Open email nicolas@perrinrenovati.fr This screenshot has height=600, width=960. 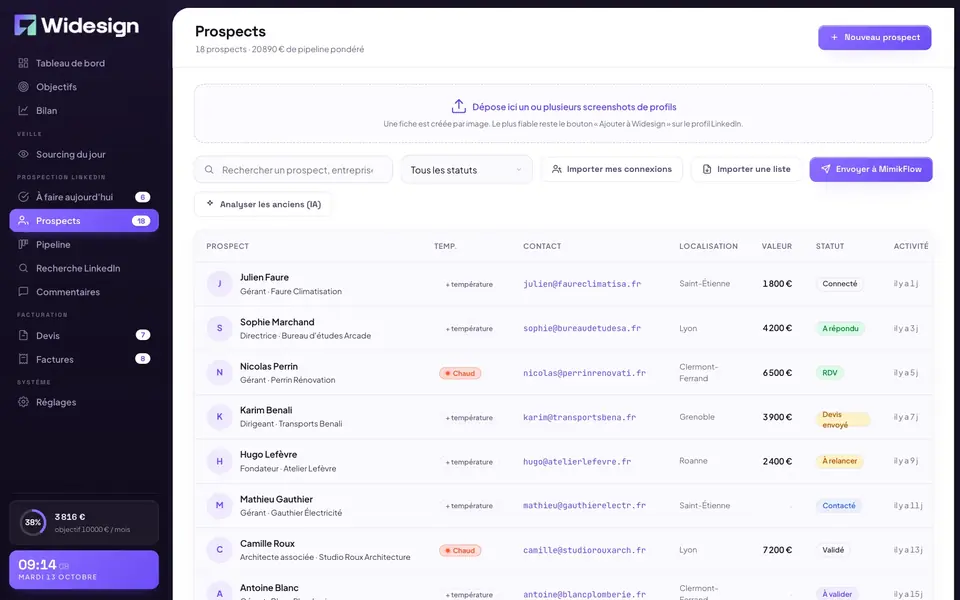pos(585,373)
